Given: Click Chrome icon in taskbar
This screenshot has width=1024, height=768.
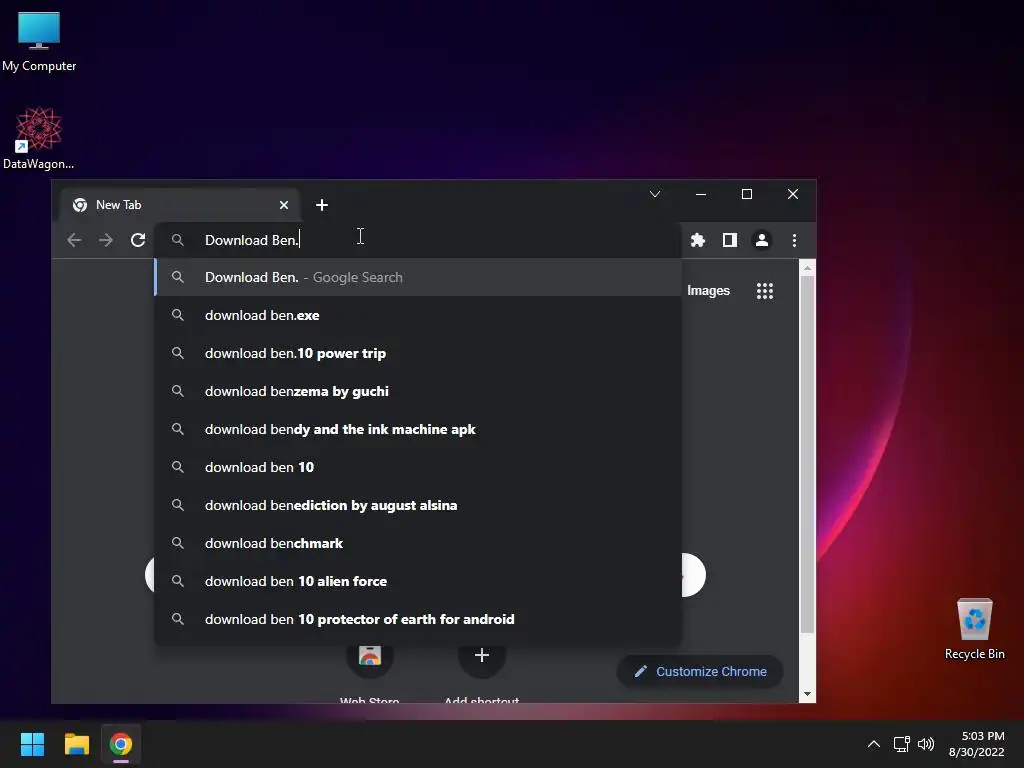Looking at the screenshot, I should point(121,744).
